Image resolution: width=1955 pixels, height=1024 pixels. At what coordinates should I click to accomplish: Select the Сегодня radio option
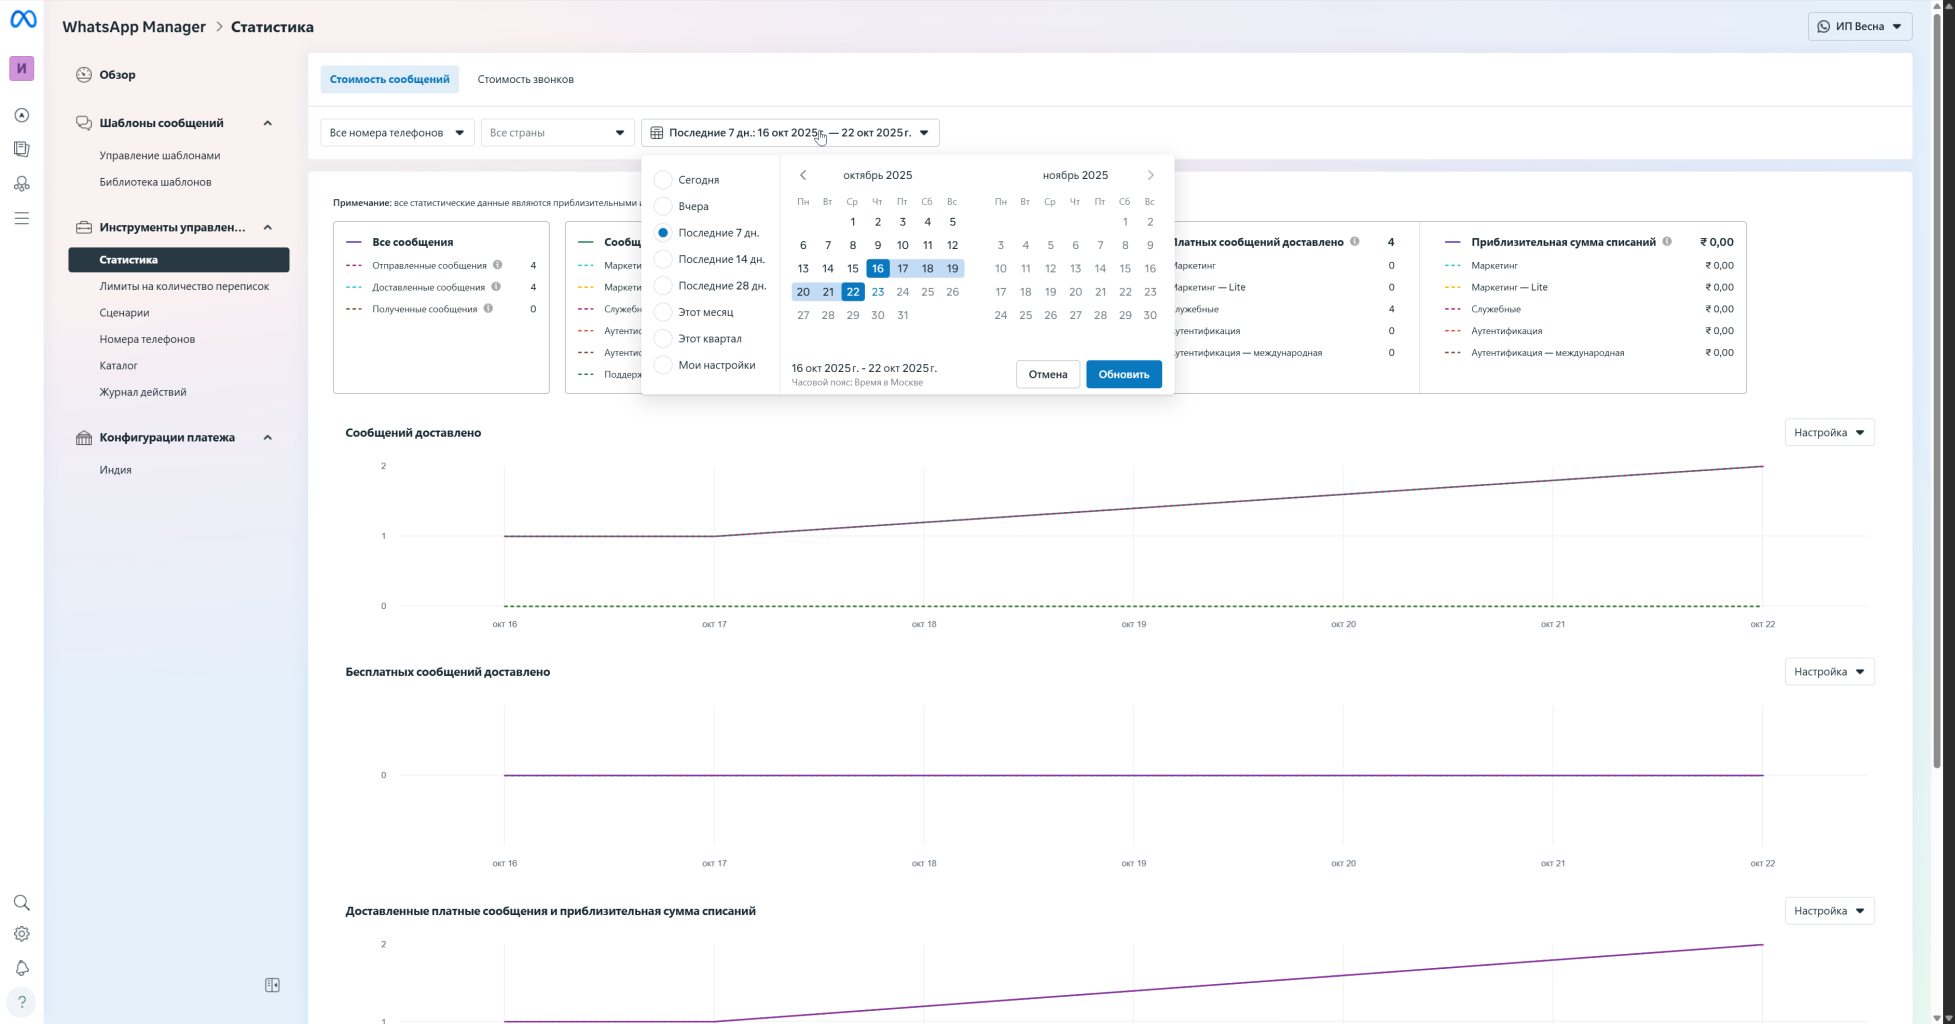point(663,180)
